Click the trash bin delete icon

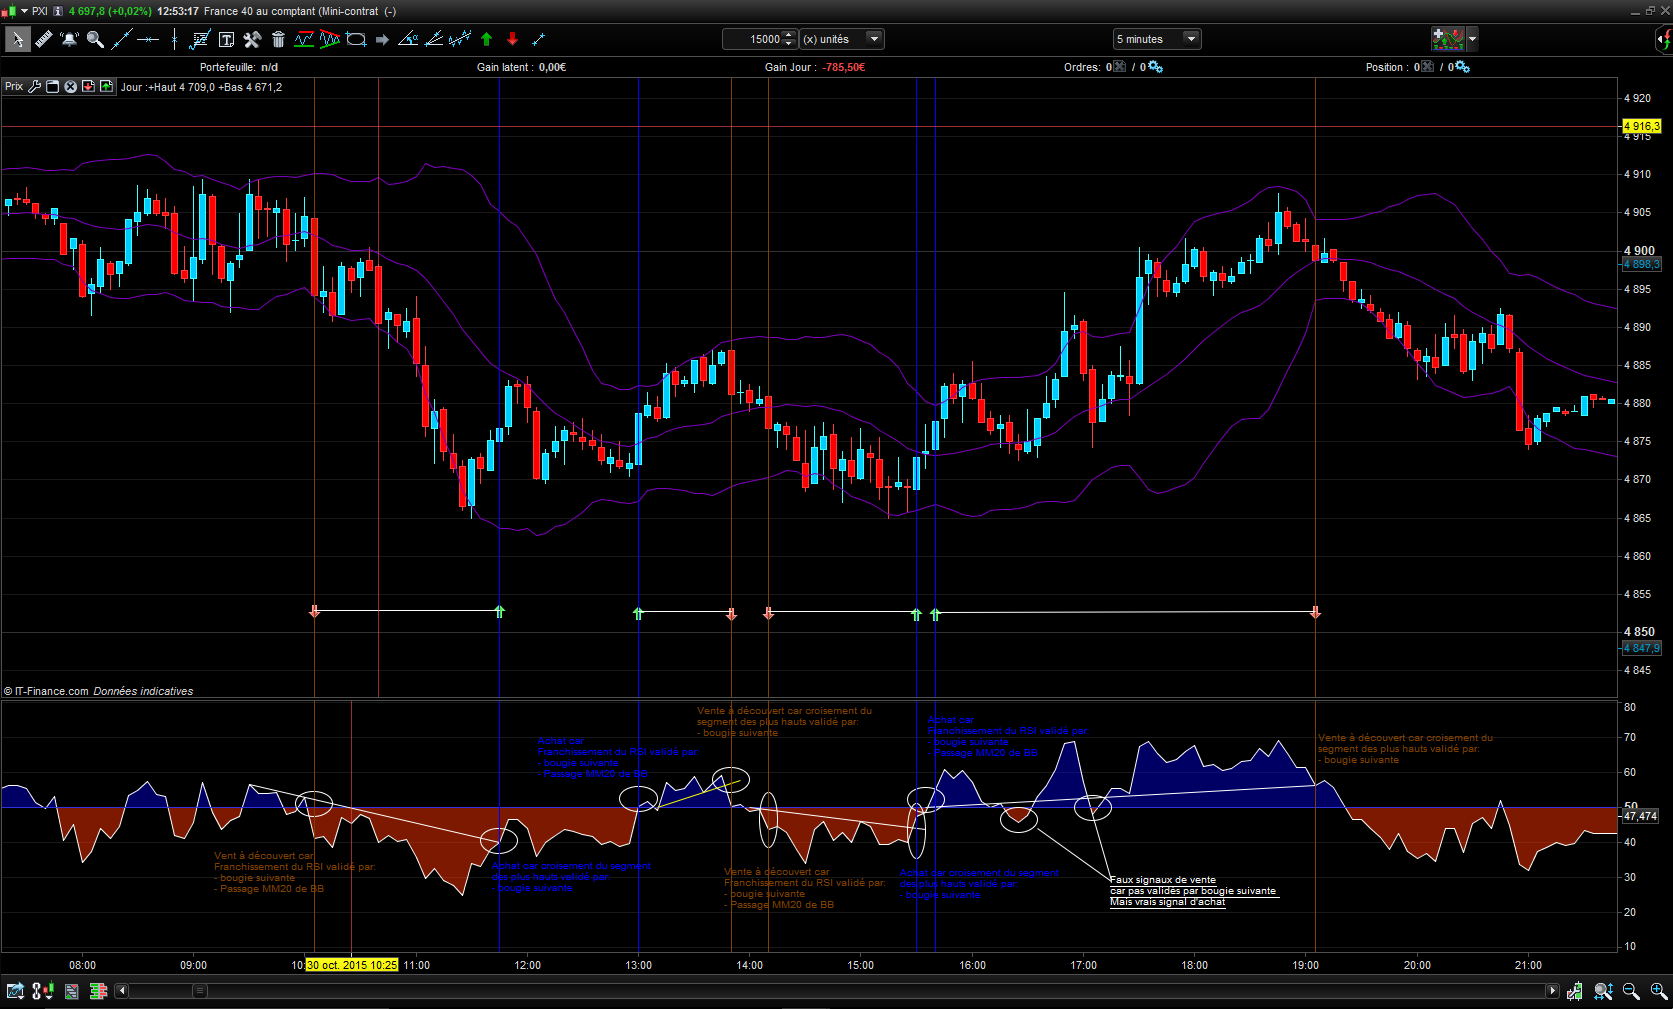pos(278,39)
